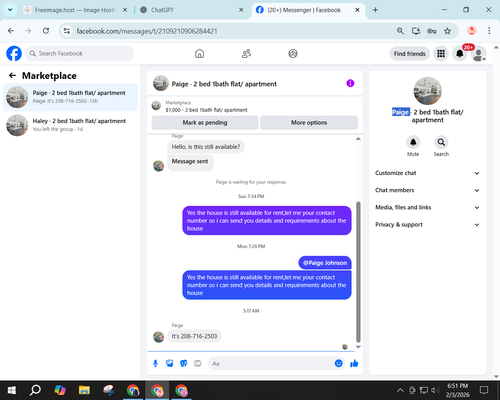Open Paige conversation in Marketplace list

(70, 97)
